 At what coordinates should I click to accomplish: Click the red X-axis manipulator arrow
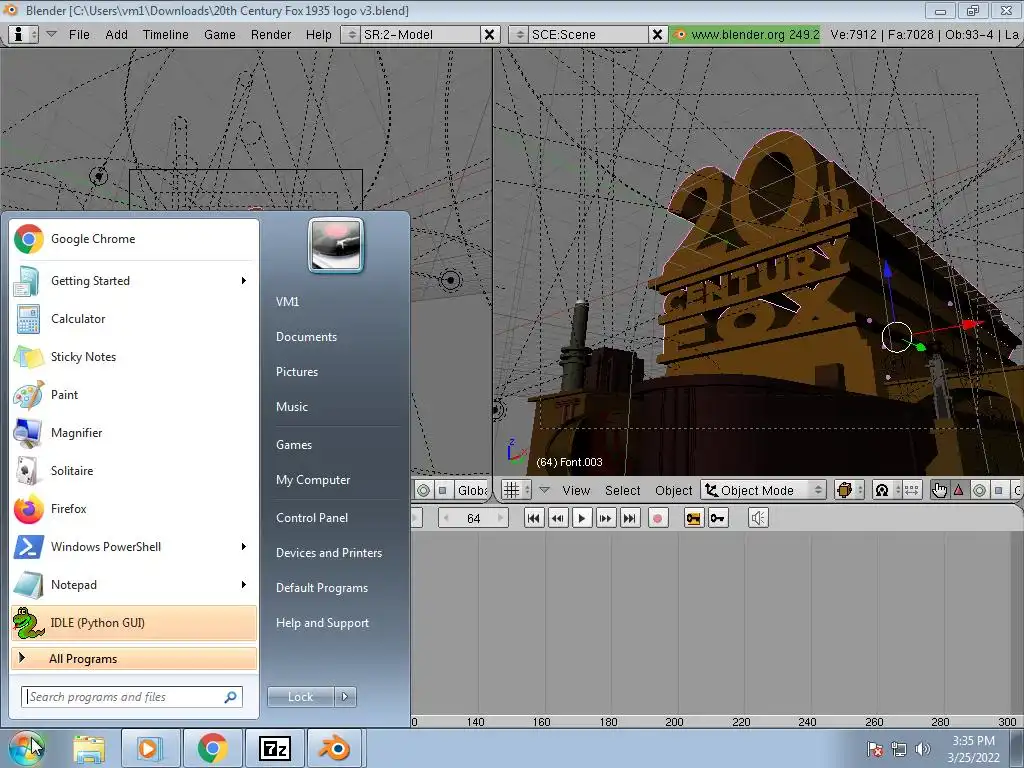[x=972, y=323]
